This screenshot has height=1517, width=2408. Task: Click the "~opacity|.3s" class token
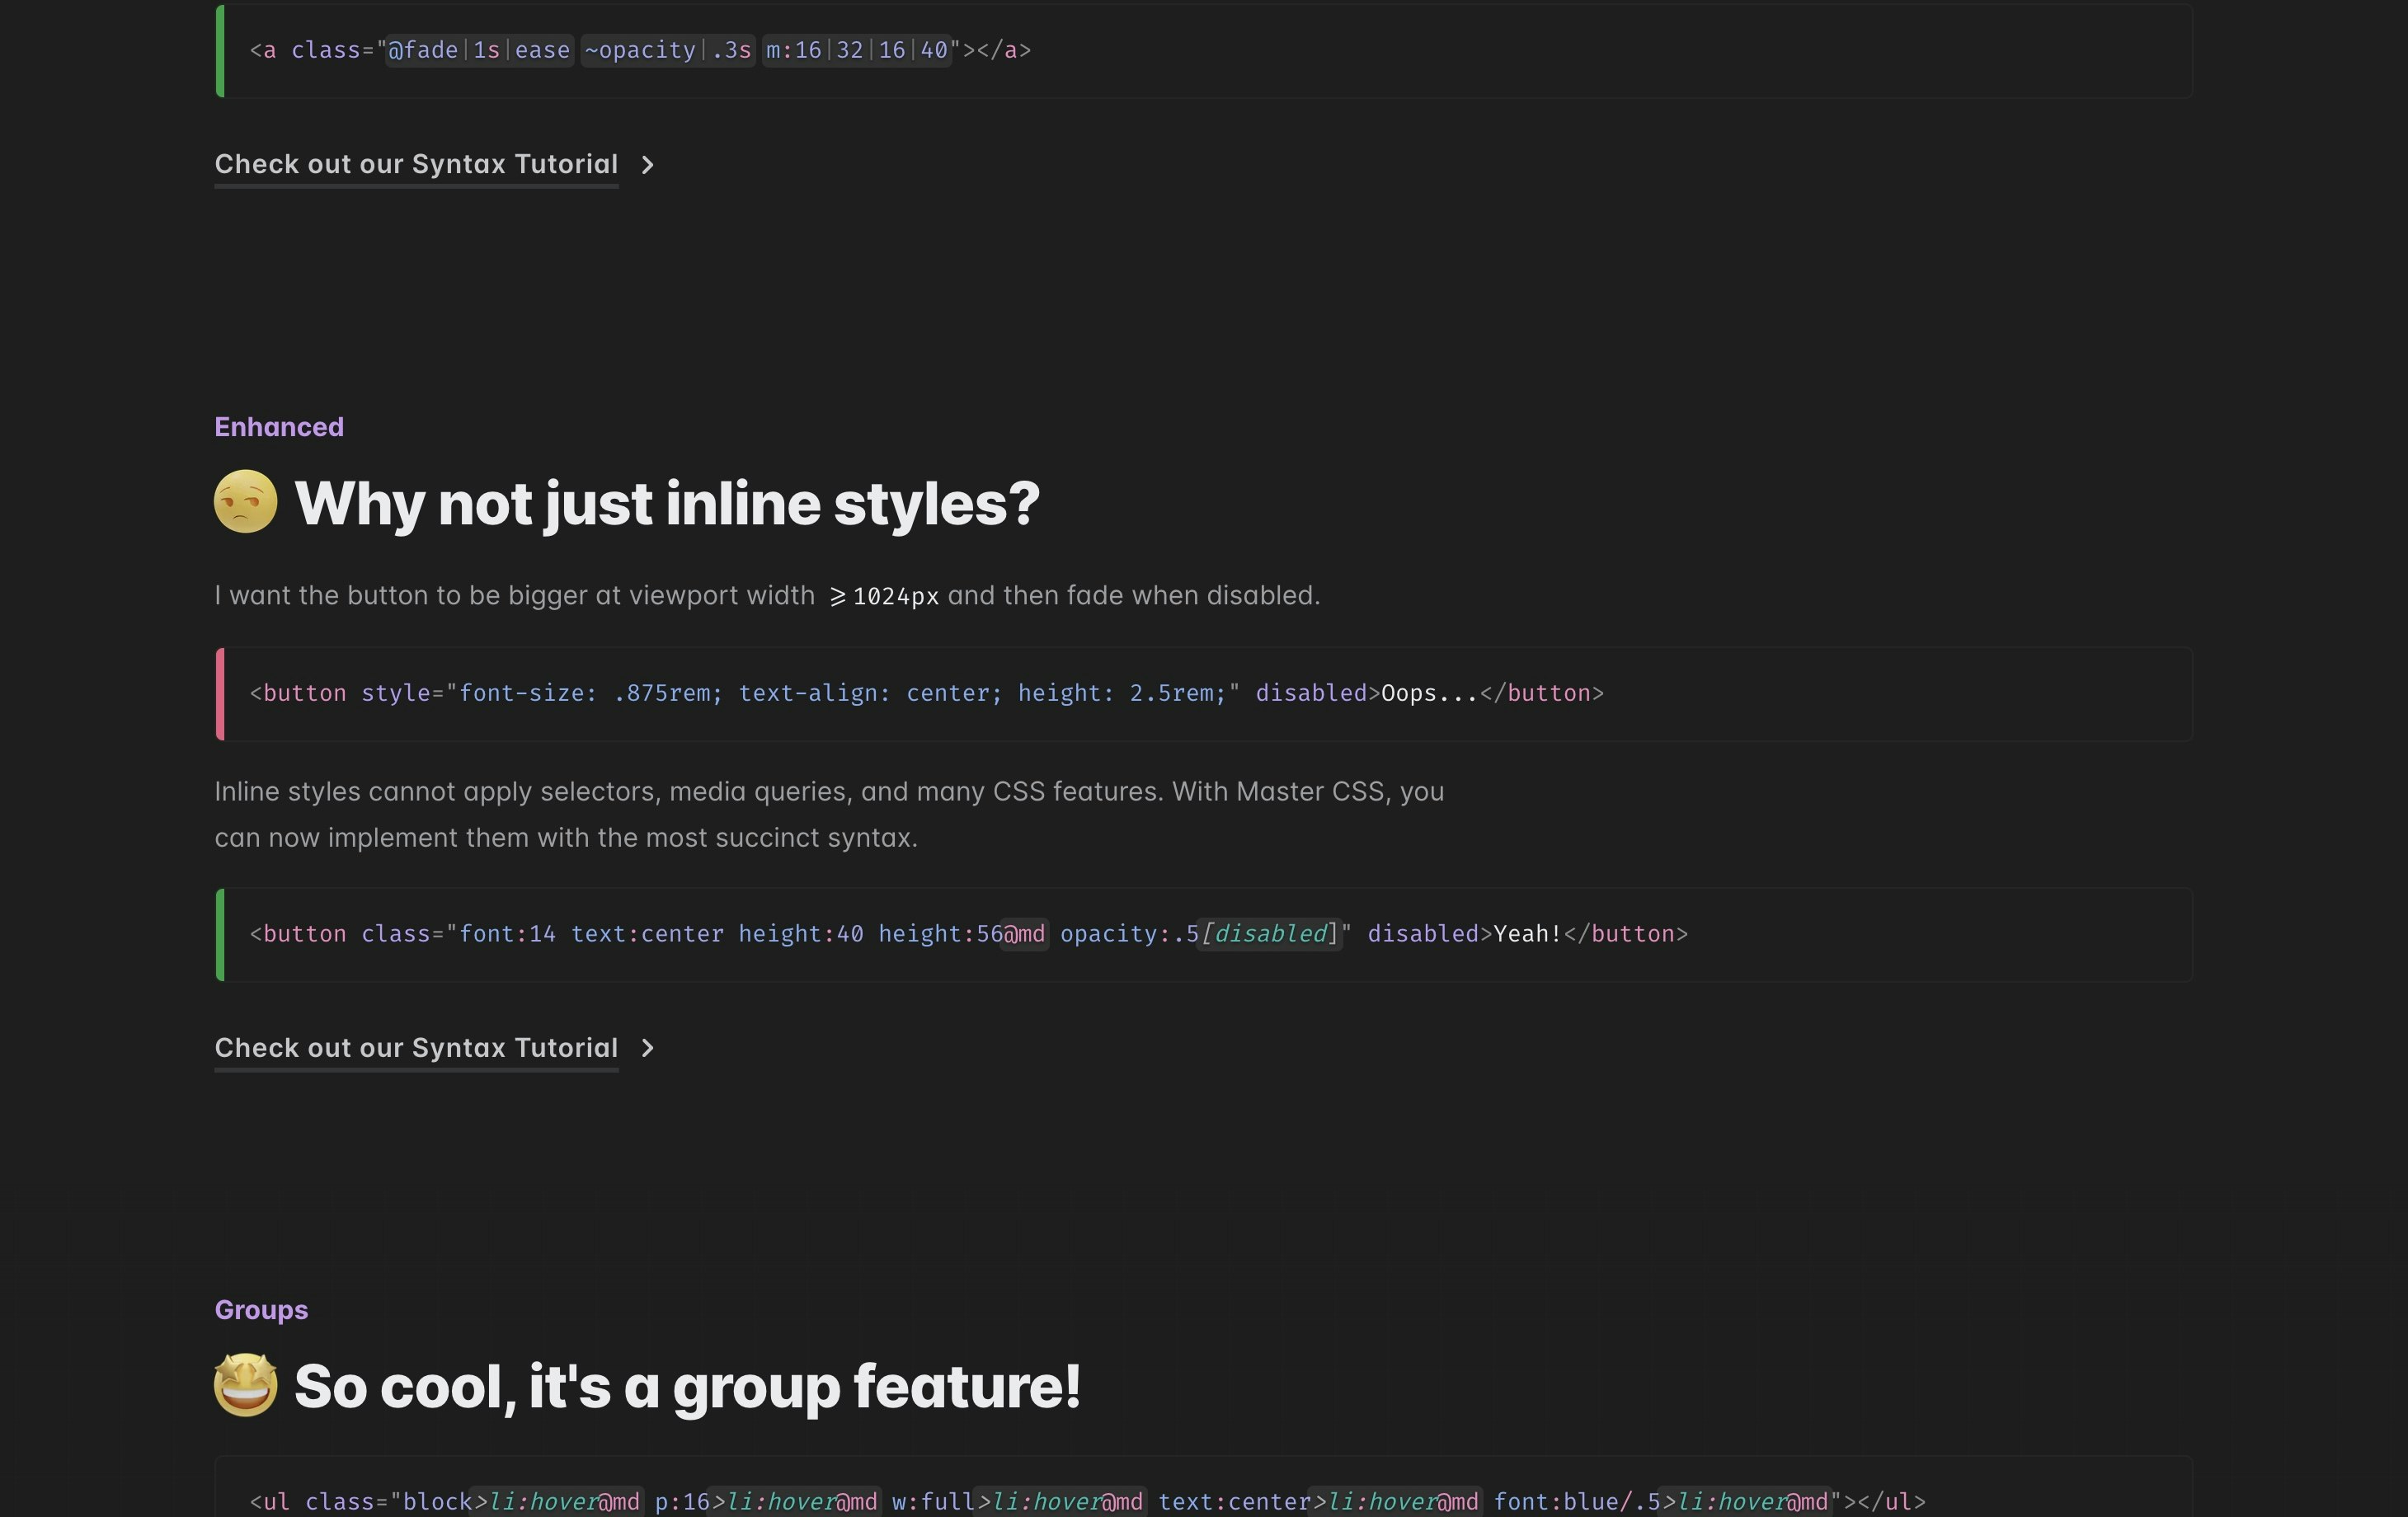coord(668,50)
